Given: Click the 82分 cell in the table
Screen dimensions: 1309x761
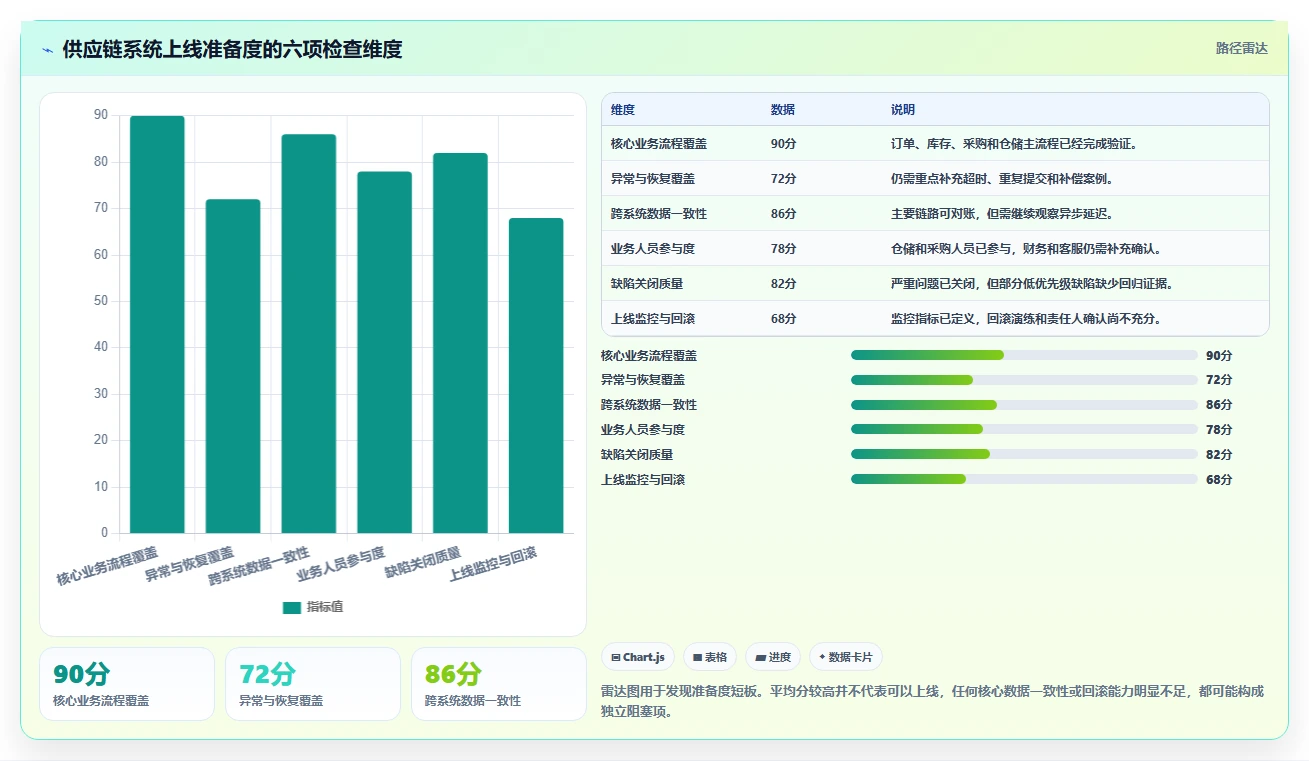Looking at the screenshot, I should coord(784,284).
